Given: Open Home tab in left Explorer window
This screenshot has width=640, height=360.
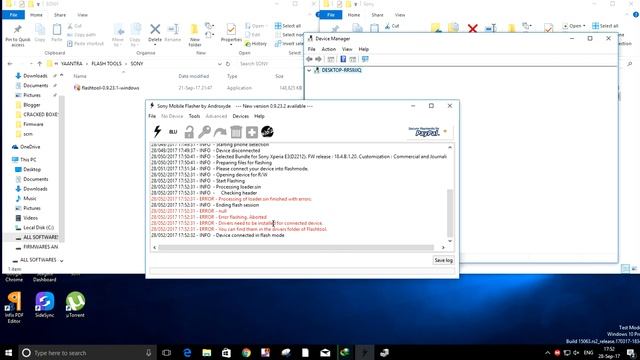Looking at the screenshot, I should point(36,15).
